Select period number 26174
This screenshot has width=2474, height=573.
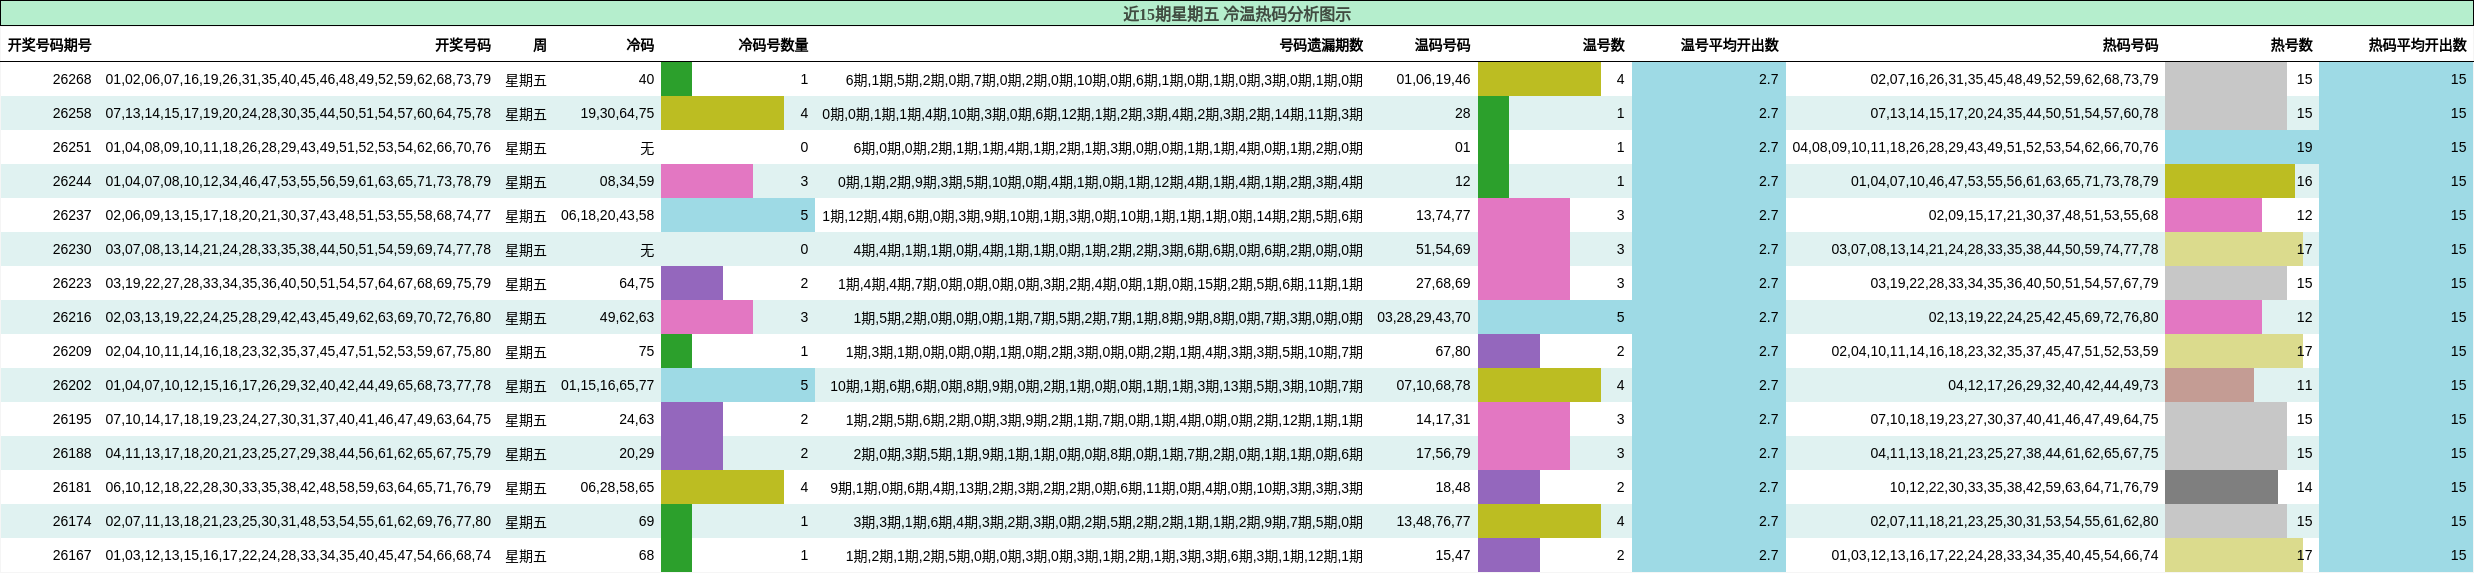[x=72, y=521]
